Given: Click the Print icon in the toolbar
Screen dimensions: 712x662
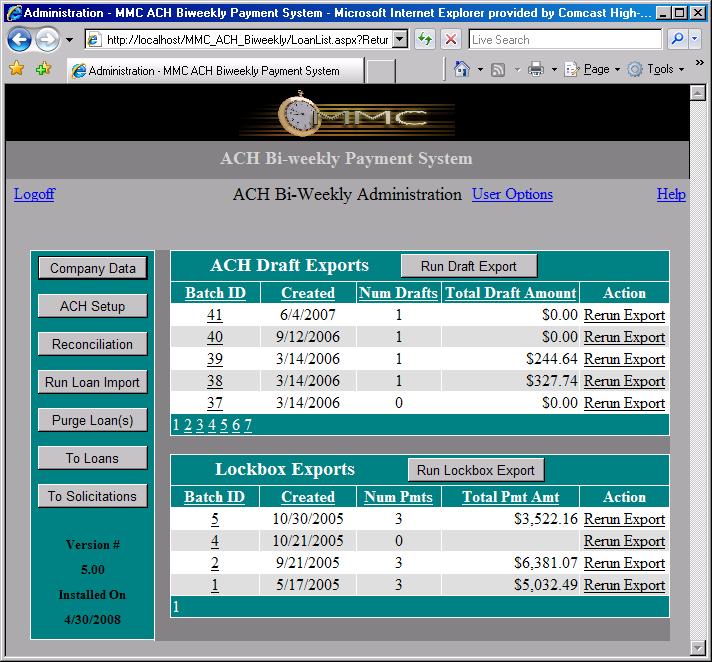Looking at the screenshot, I should tap(536, 70).
